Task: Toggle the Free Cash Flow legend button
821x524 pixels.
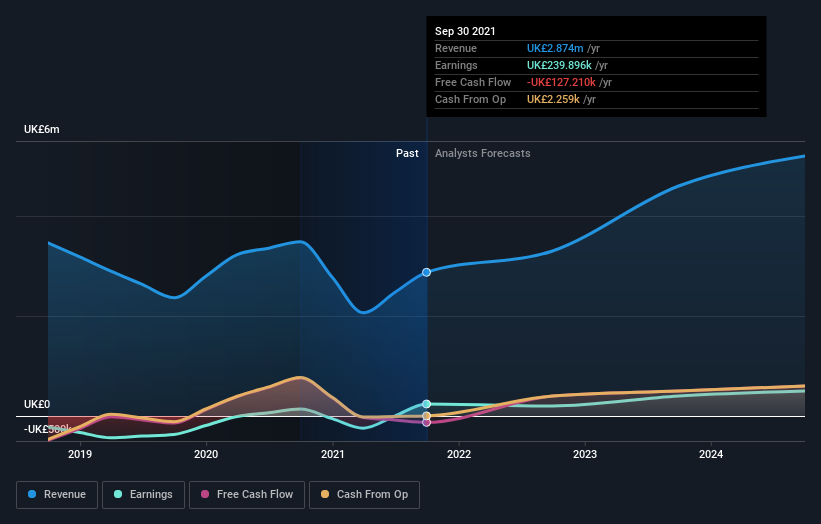Action: [247, 495]
